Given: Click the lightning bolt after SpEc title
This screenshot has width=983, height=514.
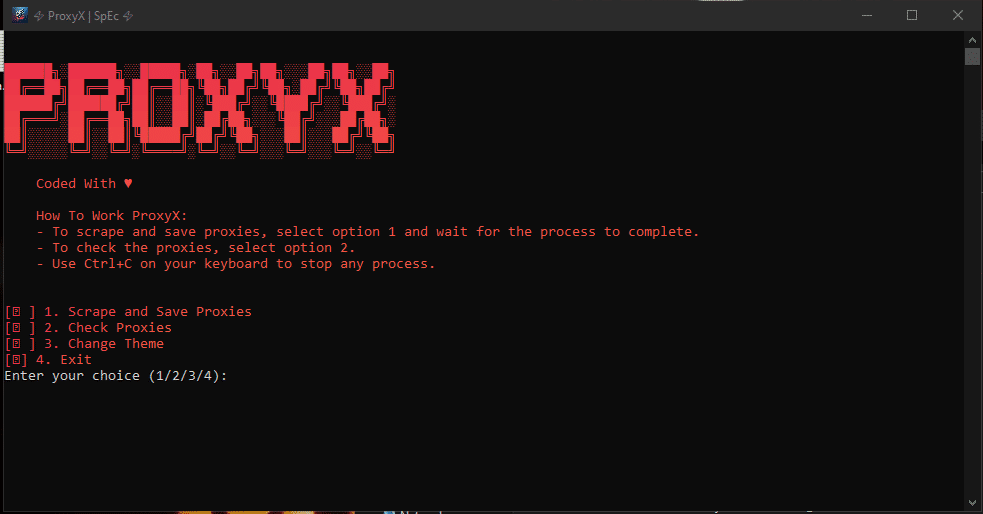Looking at the screenshot, I should [x=128, y=16].
